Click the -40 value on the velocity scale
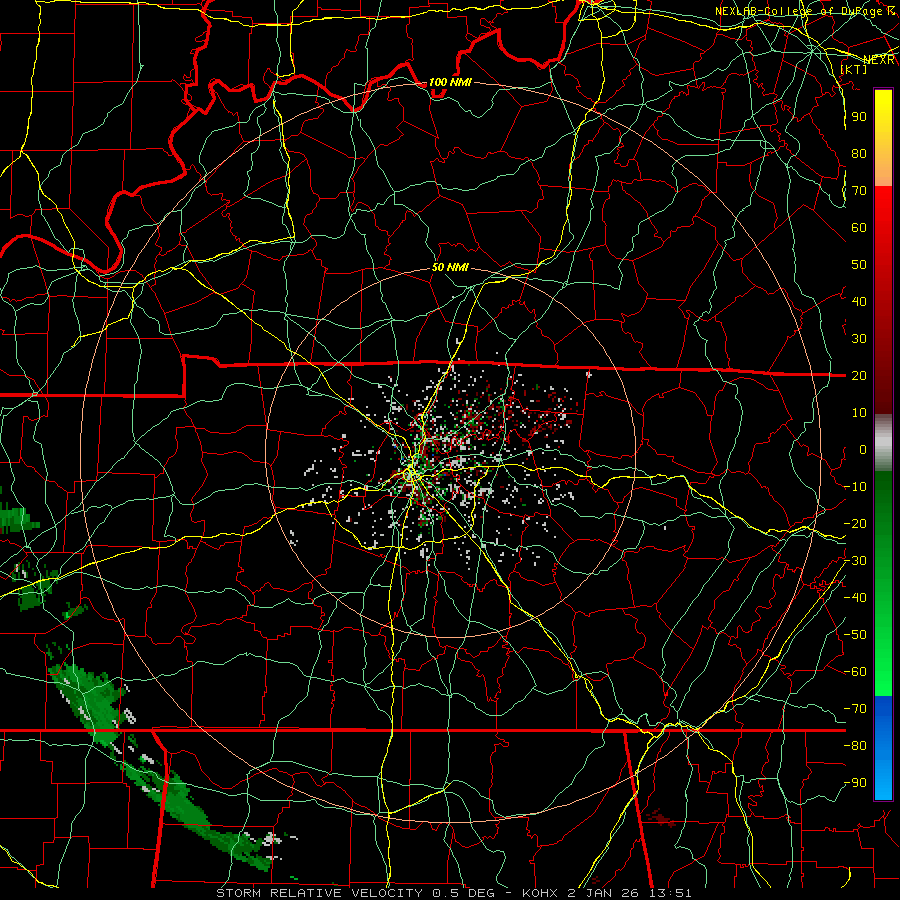 855,598
